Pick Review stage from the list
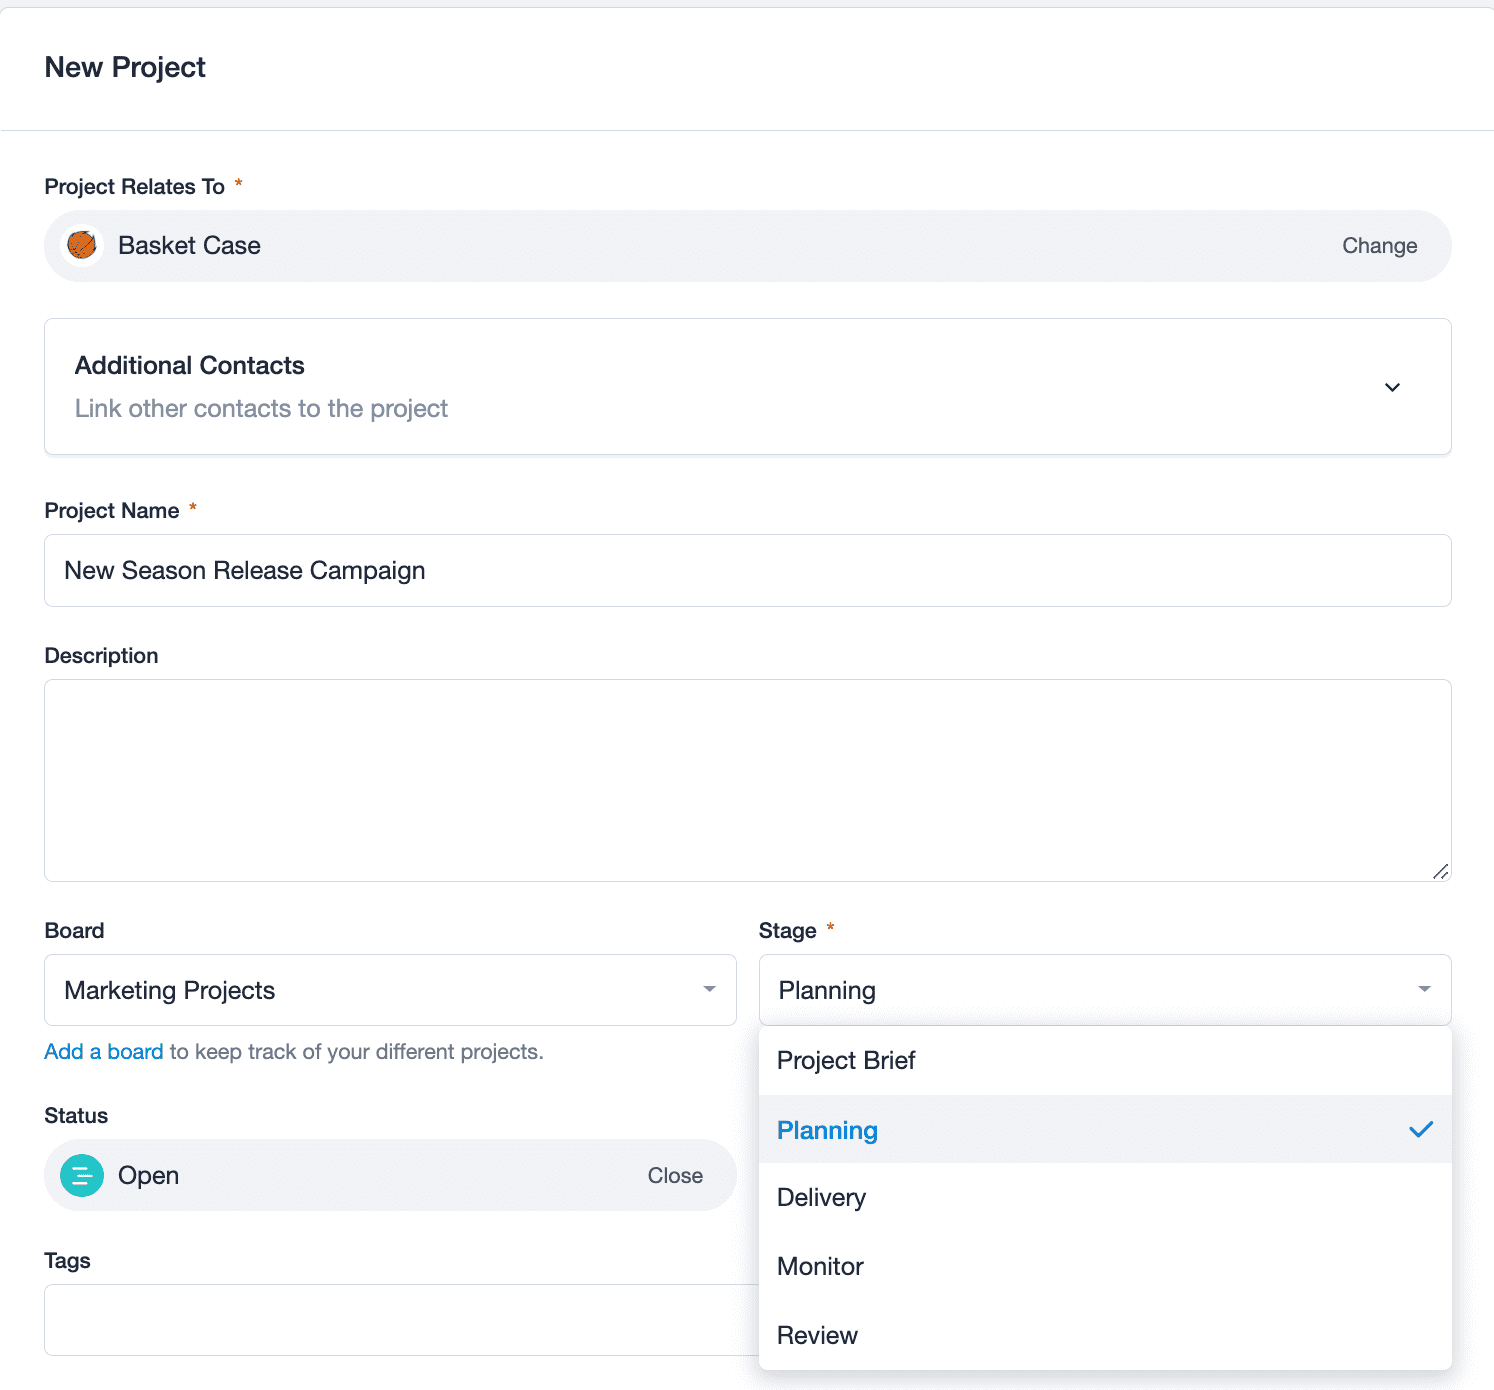The width and height of the screenshot is (1494, 1390). click(x=1105, y=1335)
